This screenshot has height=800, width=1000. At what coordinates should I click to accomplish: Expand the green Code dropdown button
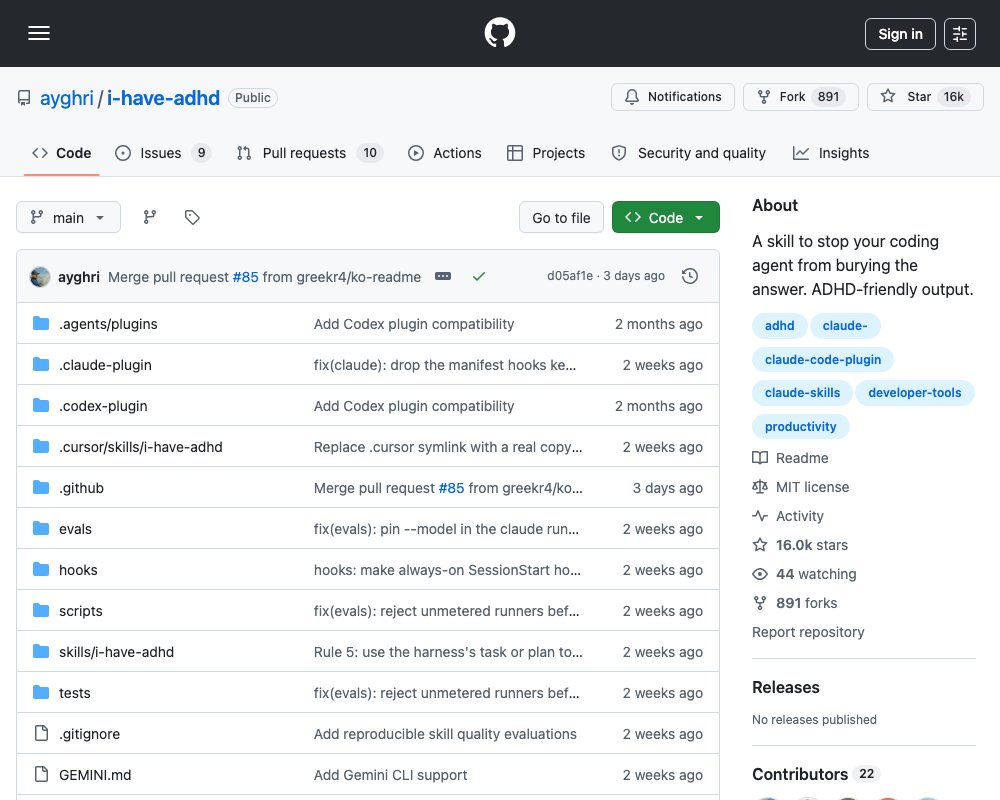pyautogui.click(x=665, y=218)
